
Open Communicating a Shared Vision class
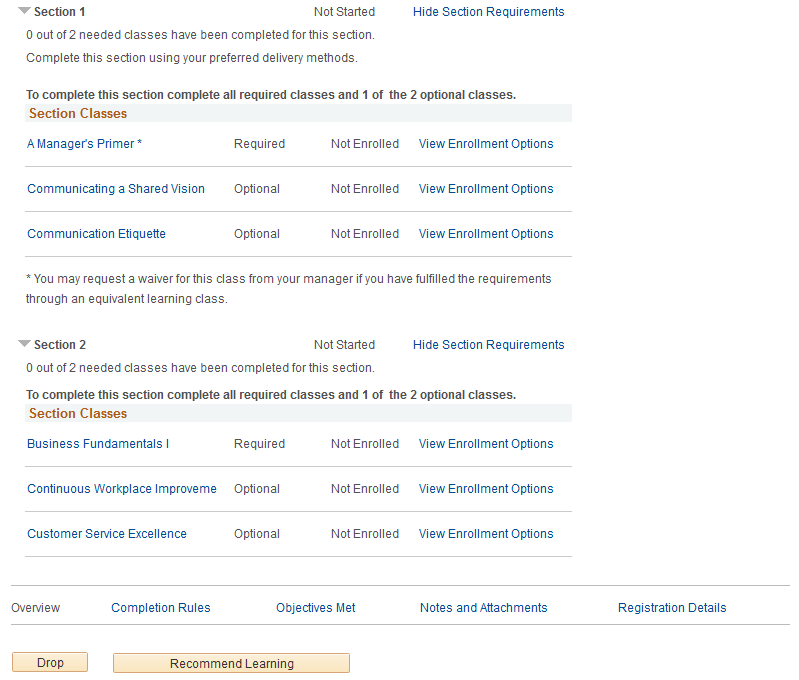pos(116,189)
